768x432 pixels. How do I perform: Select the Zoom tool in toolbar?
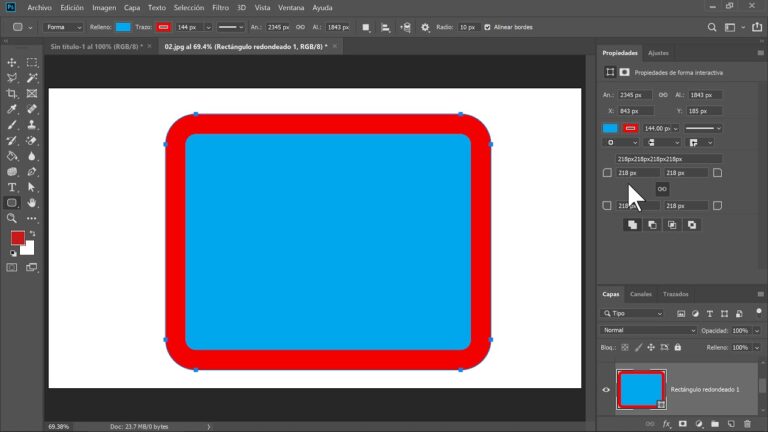pos(12,218)
